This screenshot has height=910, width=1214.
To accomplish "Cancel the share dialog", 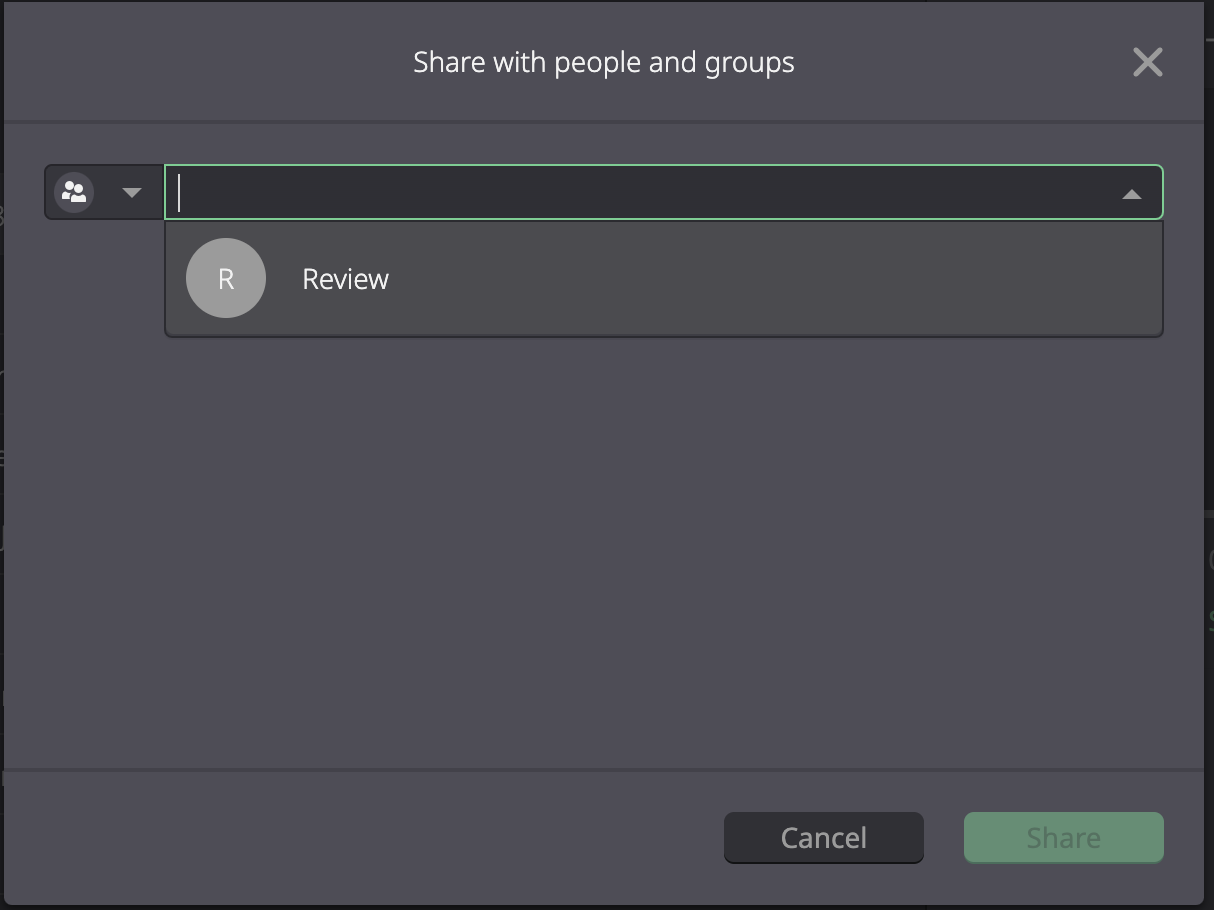I will [x=824, y=837].
